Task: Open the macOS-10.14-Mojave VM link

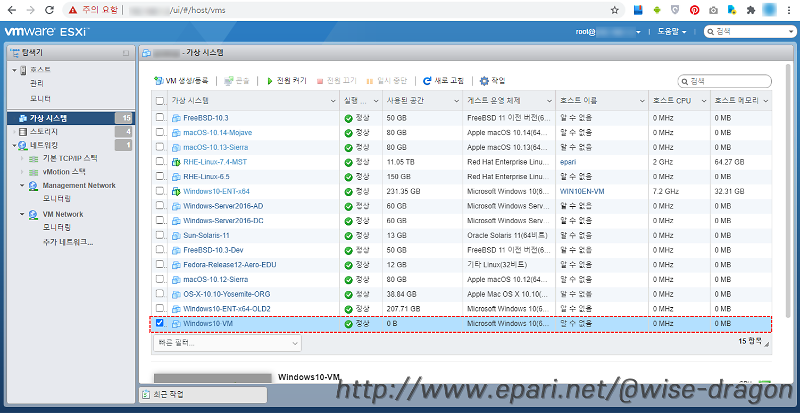Action: tap(217, 133)
